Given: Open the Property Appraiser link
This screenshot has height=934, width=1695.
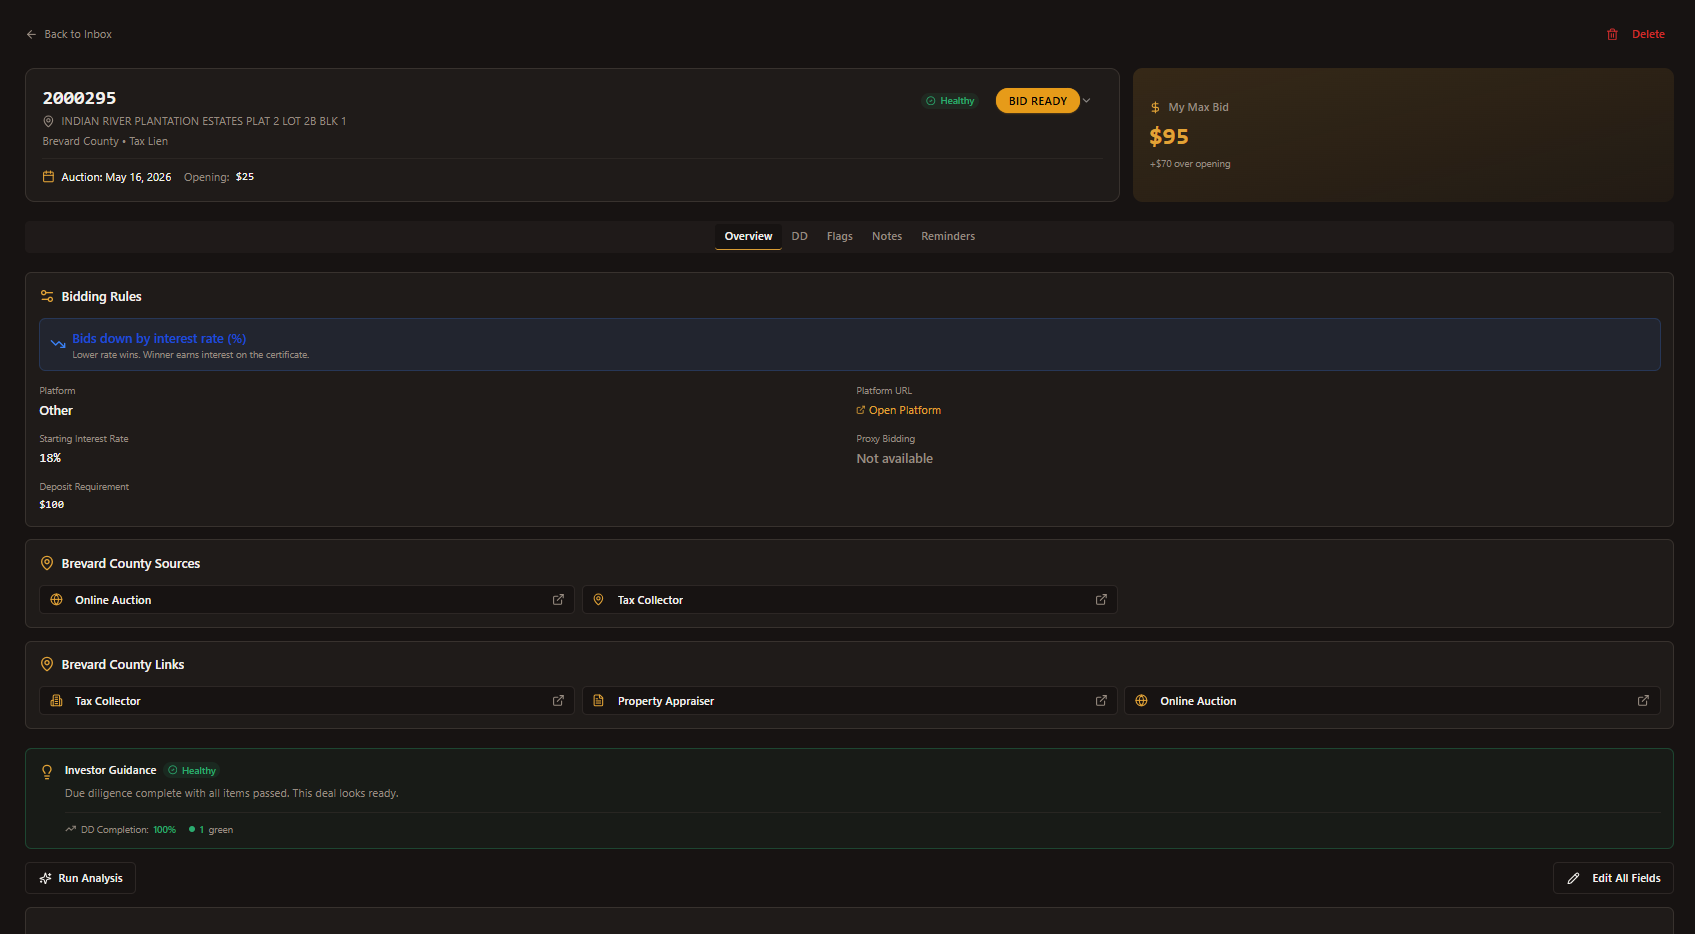Looking at the screenshot, I should coord(850,701).
